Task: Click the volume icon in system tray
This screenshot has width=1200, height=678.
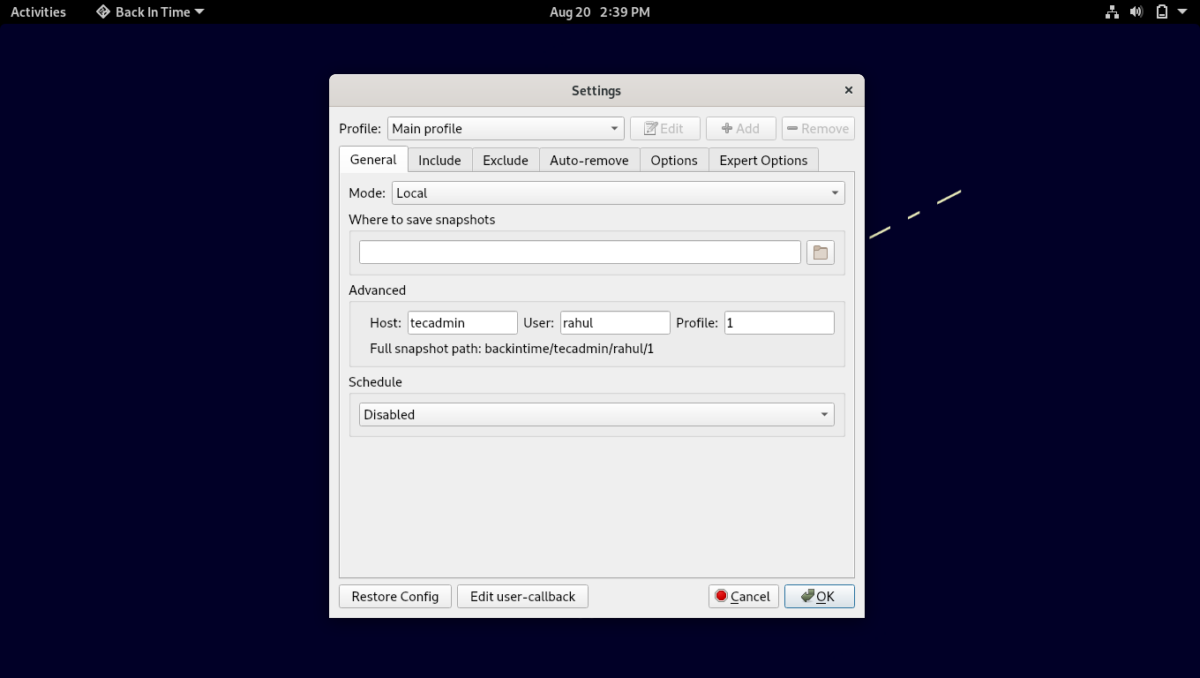Action: [x=1136, y=12]
